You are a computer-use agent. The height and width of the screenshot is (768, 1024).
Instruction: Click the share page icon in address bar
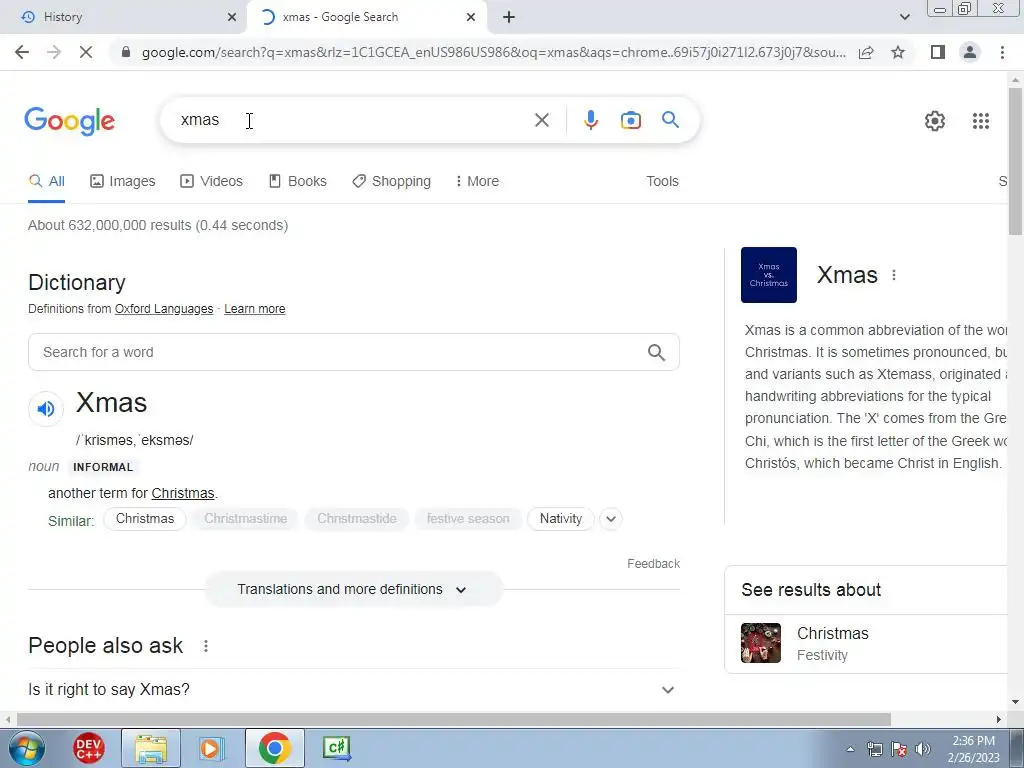[x=866, y=52]
